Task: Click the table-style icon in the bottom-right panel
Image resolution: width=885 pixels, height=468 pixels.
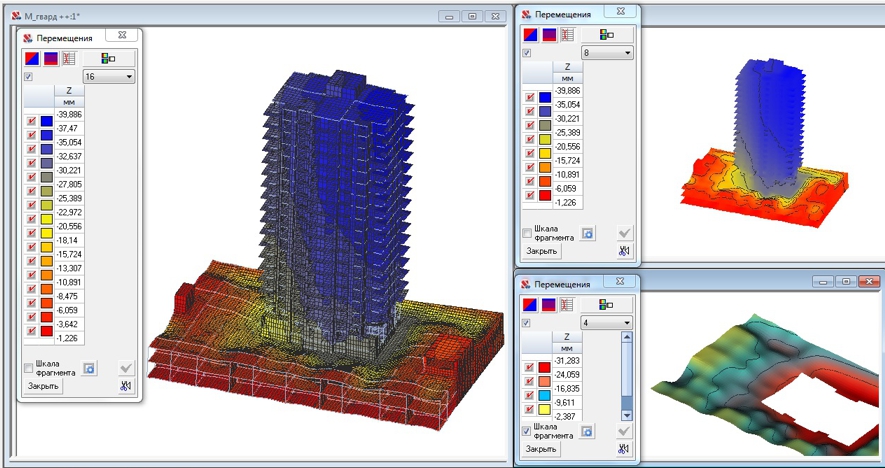Action: pos(567,304)
